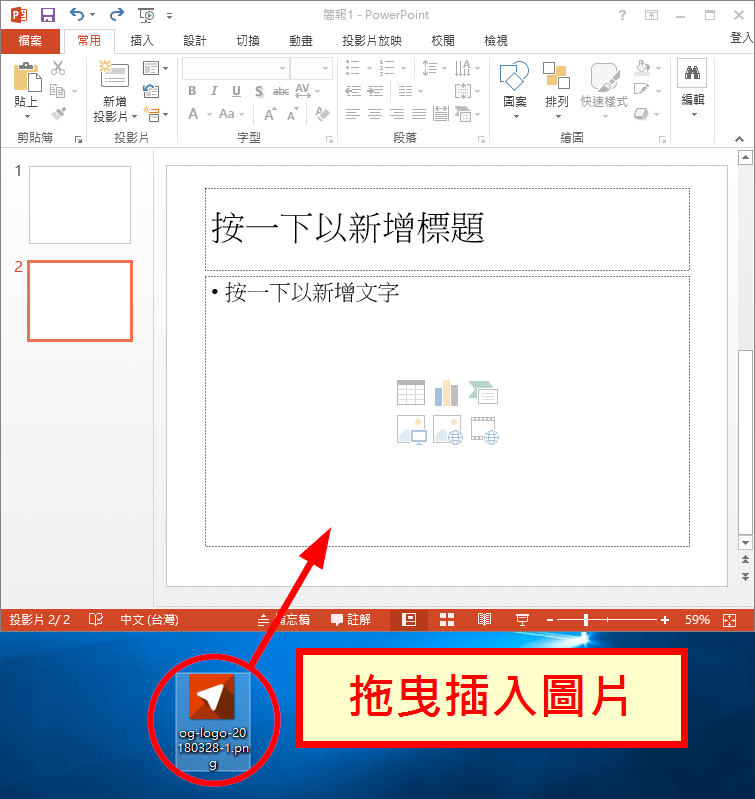Open the Shapes (圖案) gallery

point(515,90)
